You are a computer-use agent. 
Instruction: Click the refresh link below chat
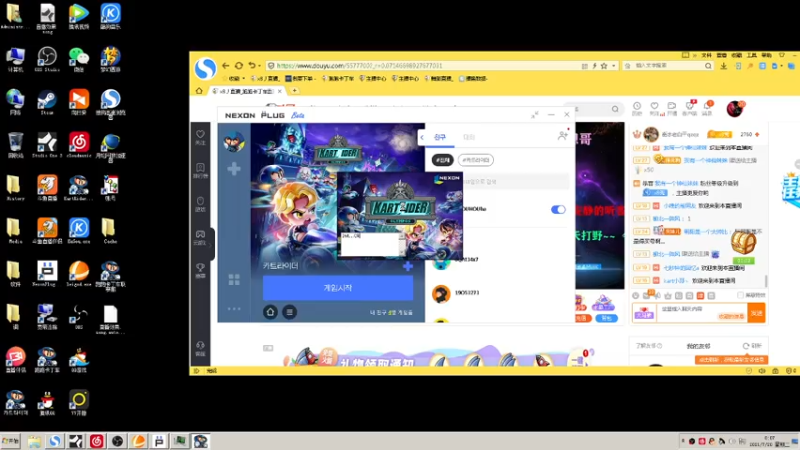(x=753, y=346)
